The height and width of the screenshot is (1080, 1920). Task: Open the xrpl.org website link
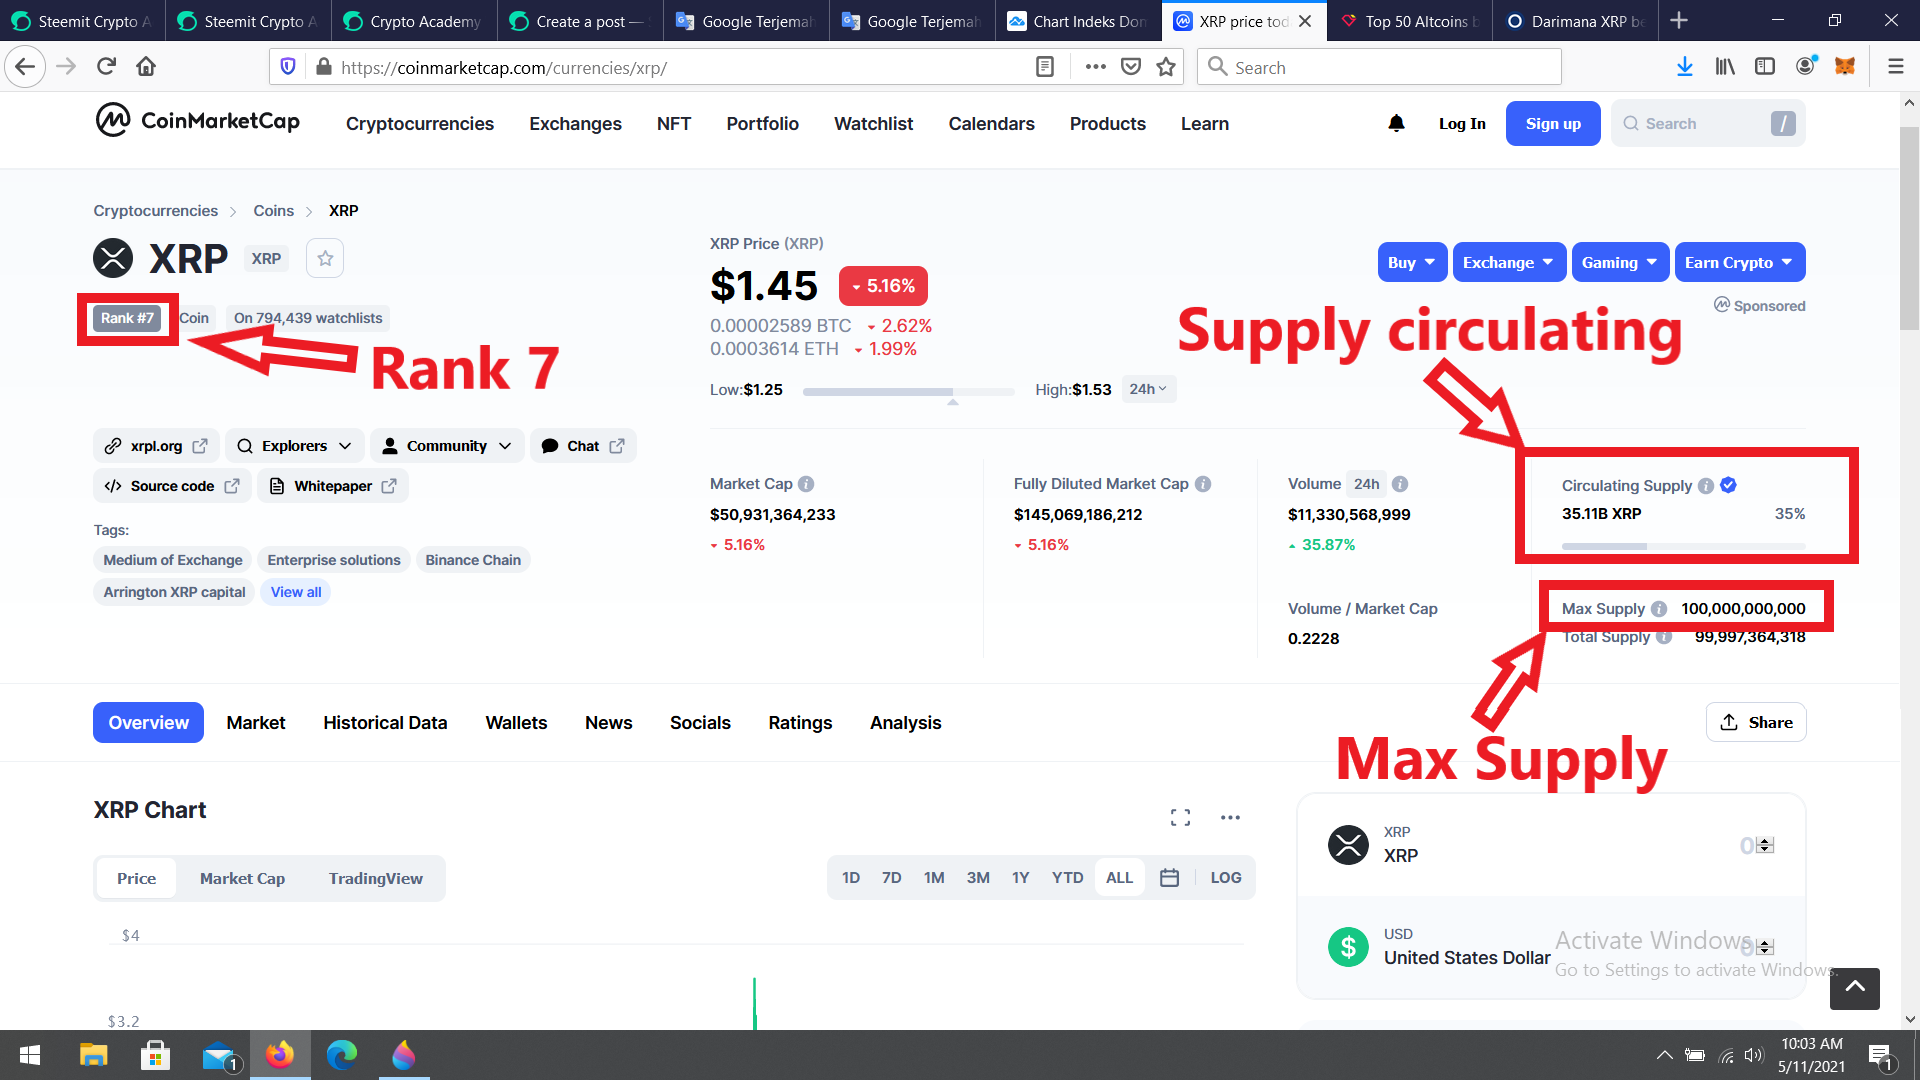point(156,446)
